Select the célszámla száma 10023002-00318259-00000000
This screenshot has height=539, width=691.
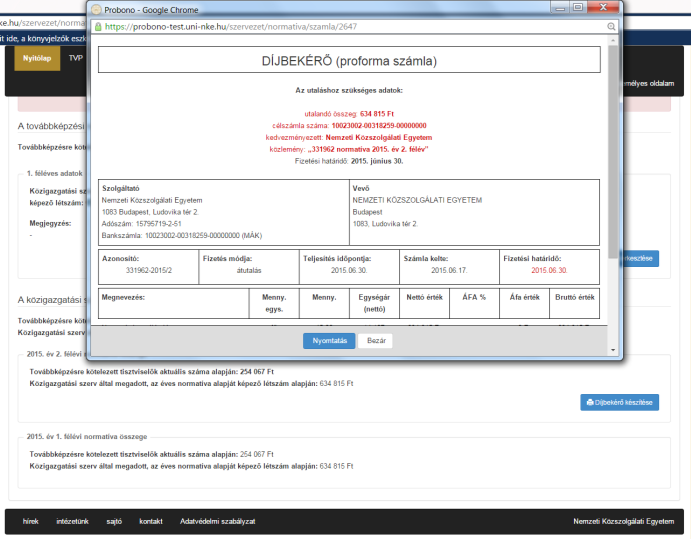click(x=349, y=126)
